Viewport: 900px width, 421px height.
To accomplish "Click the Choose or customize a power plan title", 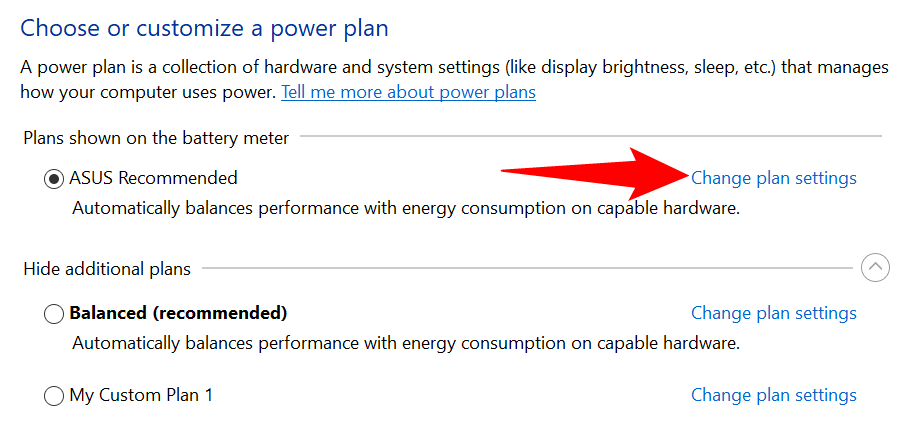I will [x=204, y=27].
